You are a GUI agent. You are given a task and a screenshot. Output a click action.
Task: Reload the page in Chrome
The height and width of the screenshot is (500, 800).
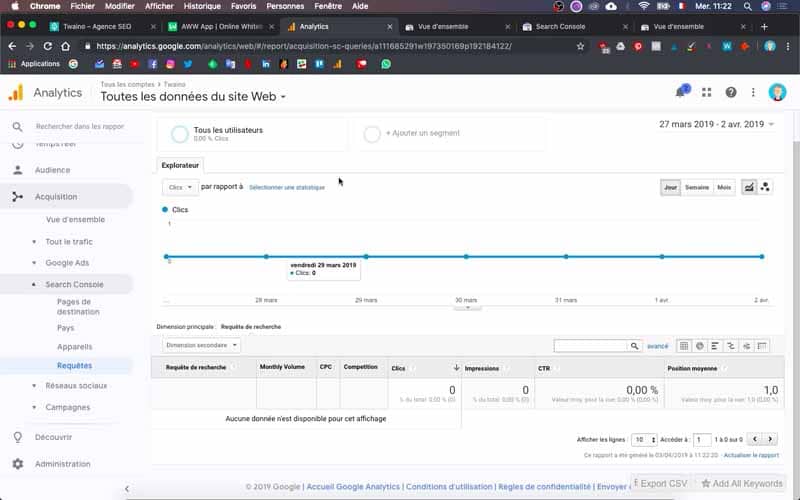47,46
